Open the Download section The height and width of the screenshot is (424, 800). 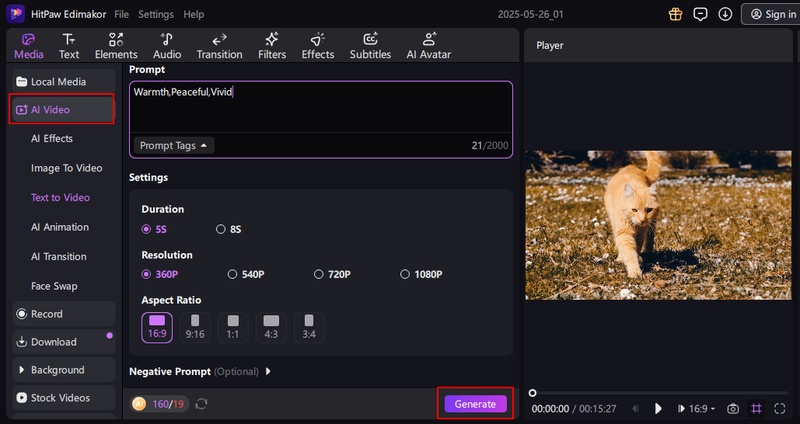click(64, 342)
